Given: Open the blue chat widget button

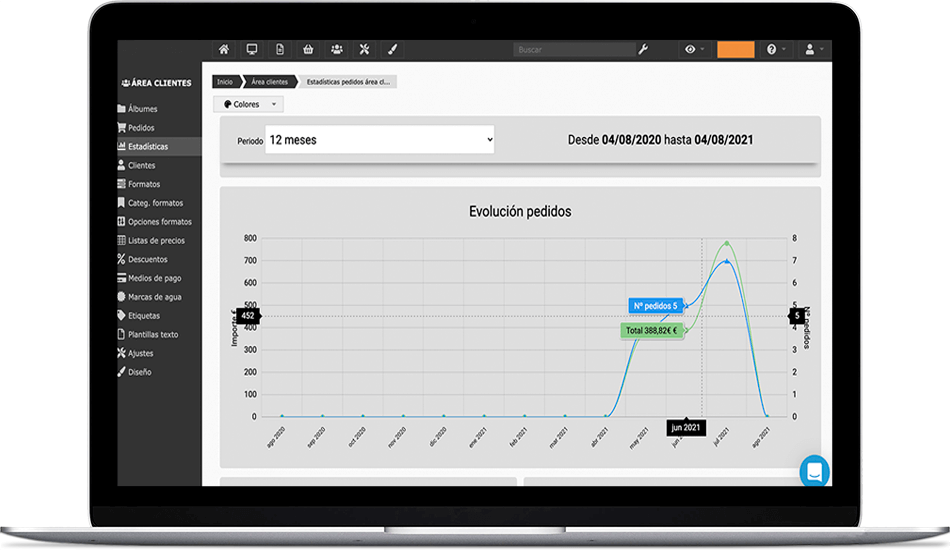Looking at the screenshot, I should 814,471.
